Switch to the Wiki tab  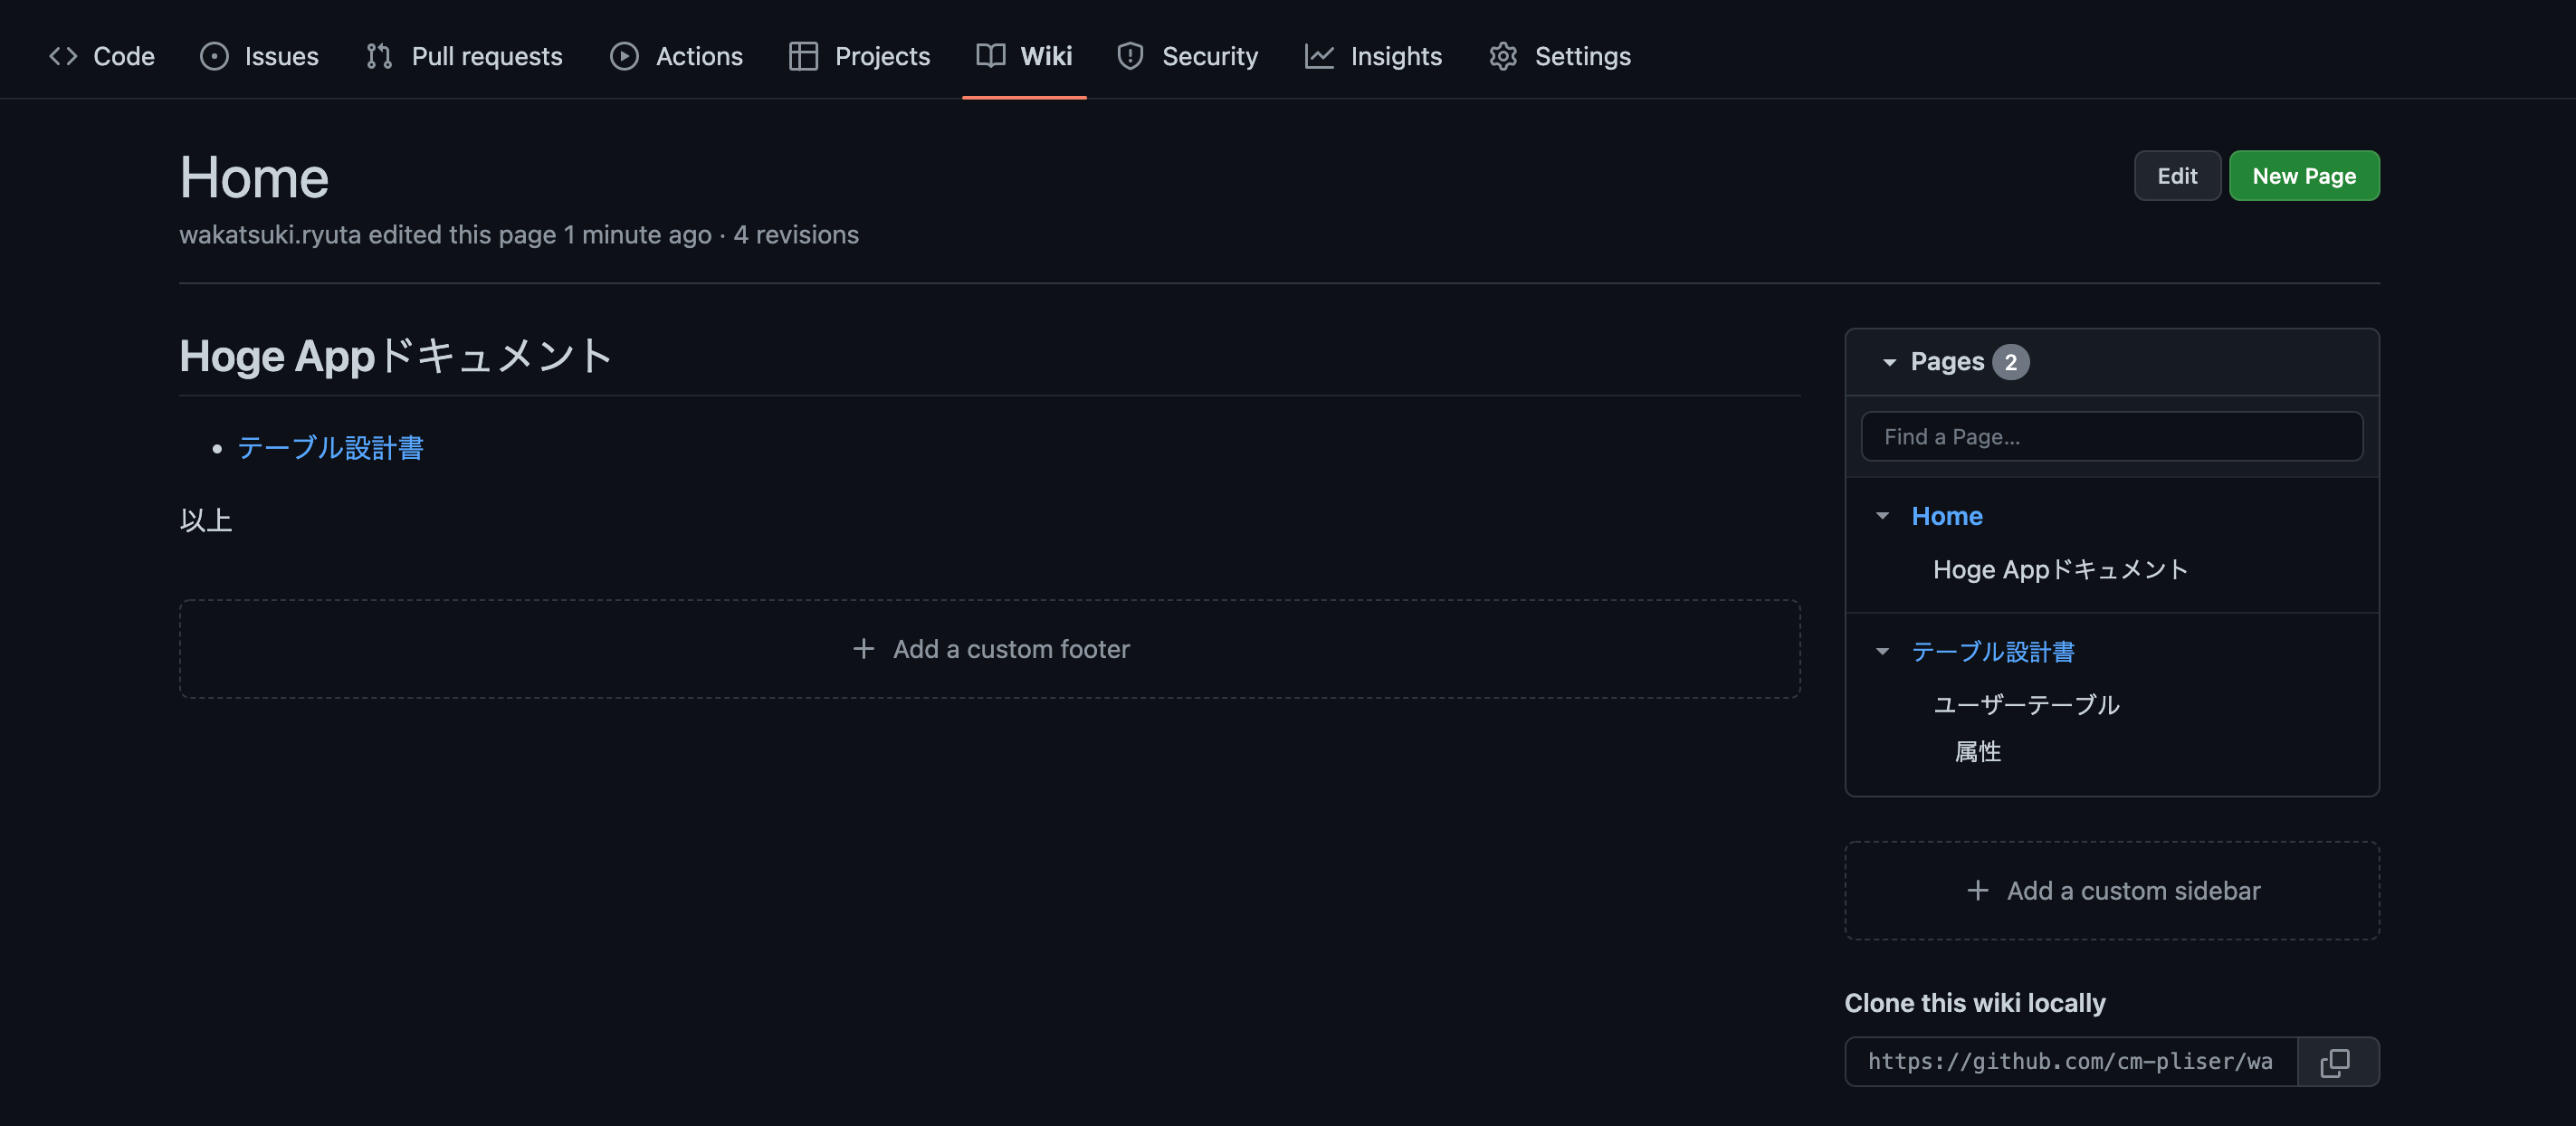click(x=1024, y=56)
